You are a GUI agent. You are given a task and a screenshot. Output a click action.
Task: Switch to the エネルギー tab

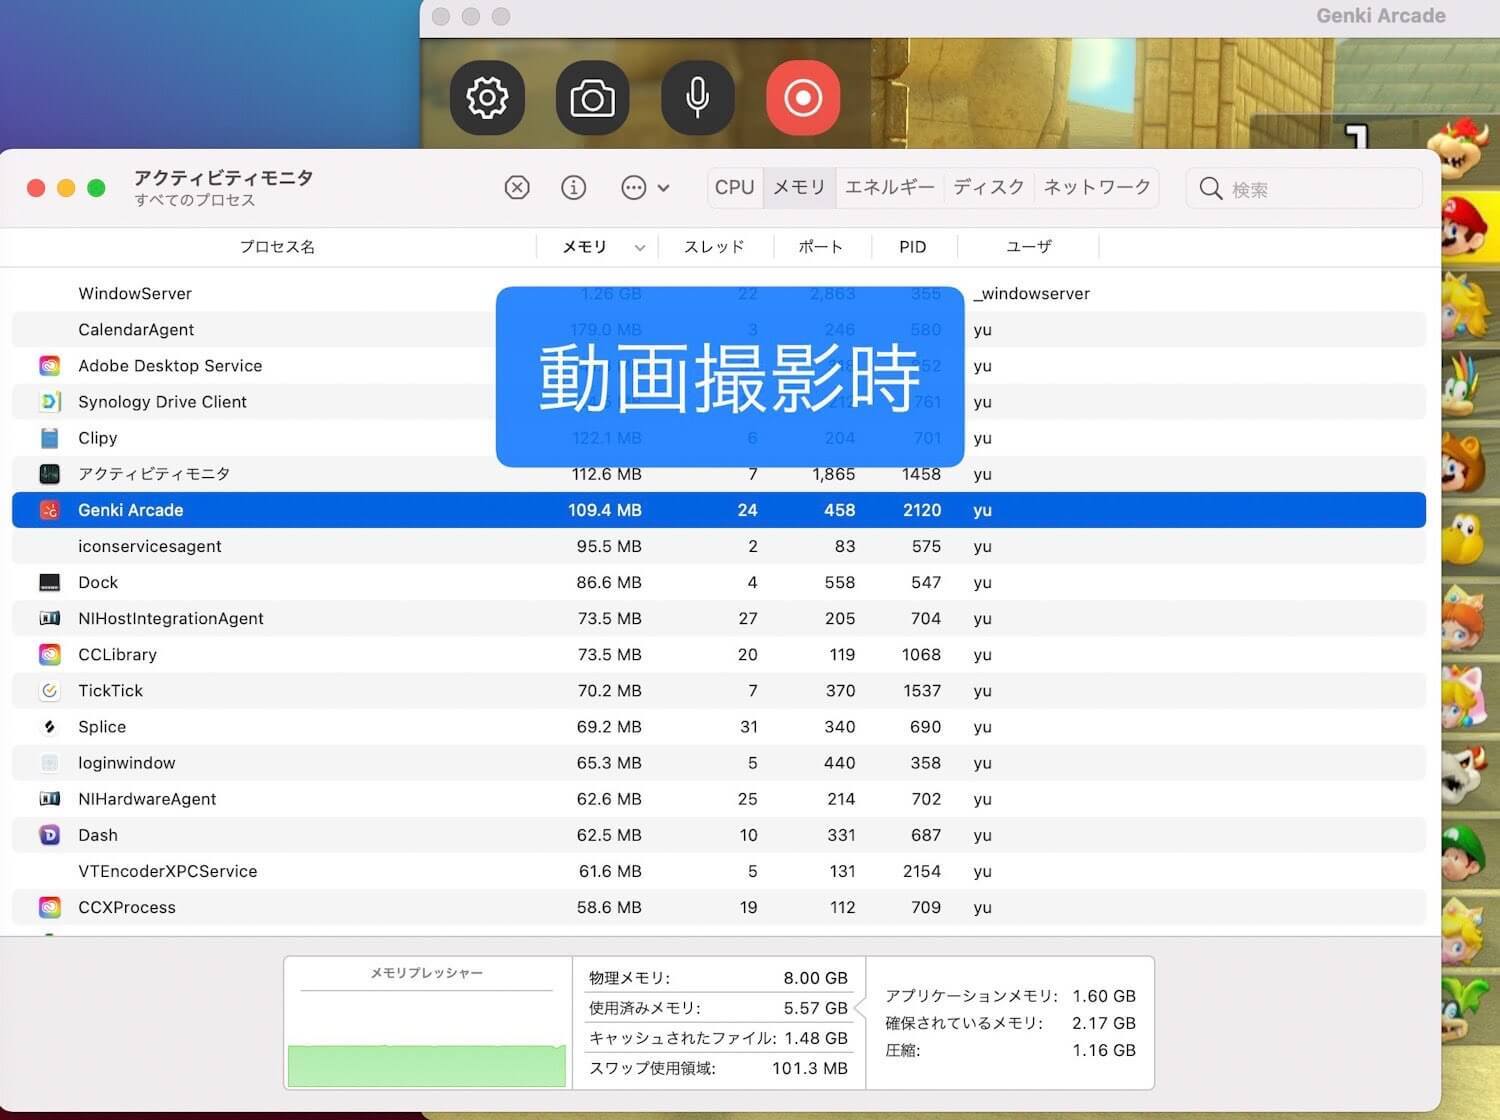(x=889, y=187)
